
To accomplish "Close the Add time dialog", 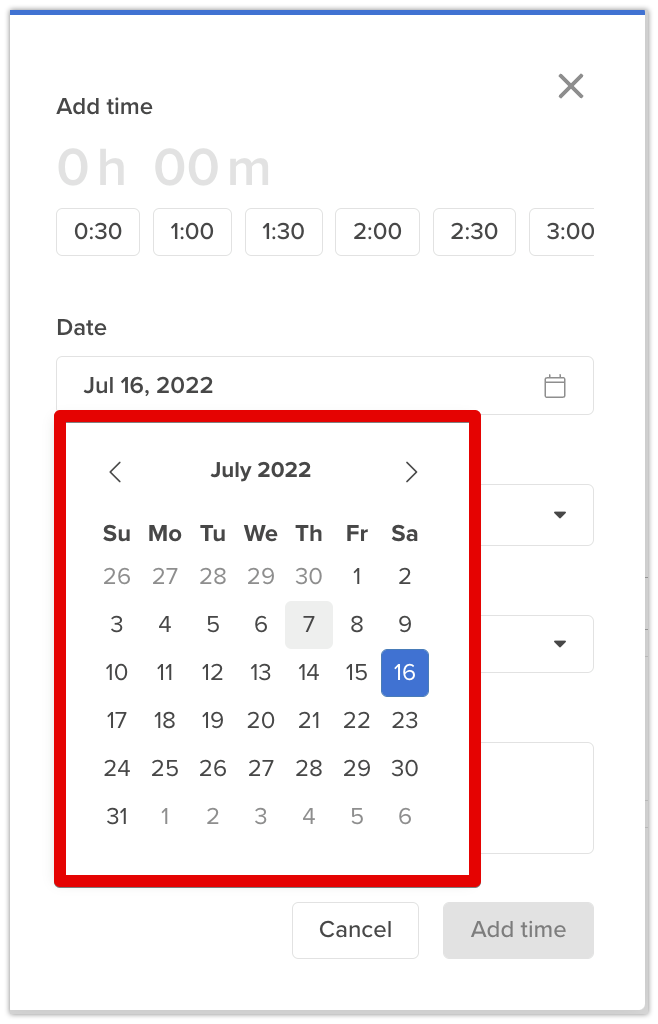I will click(x=571, y=86).
